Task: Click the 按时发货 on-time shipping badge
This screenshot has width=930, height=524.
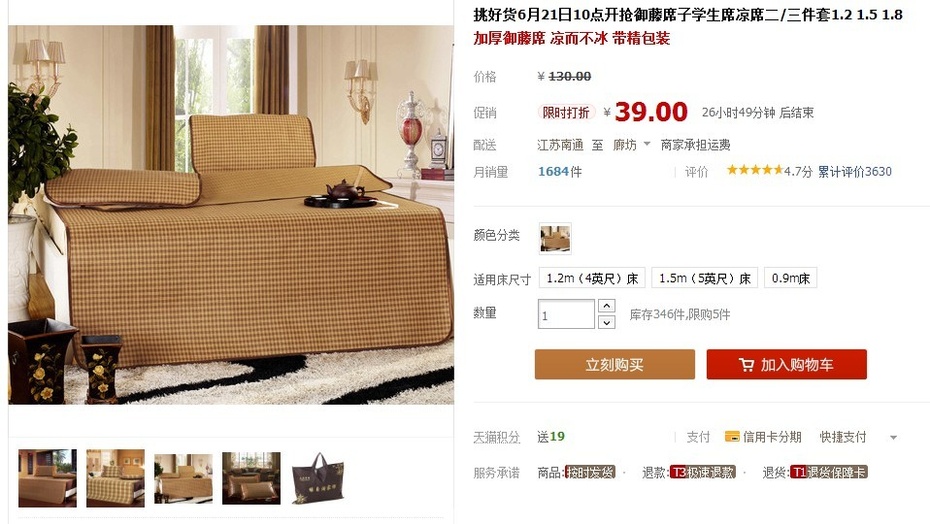Action: (x=590, y=472)
